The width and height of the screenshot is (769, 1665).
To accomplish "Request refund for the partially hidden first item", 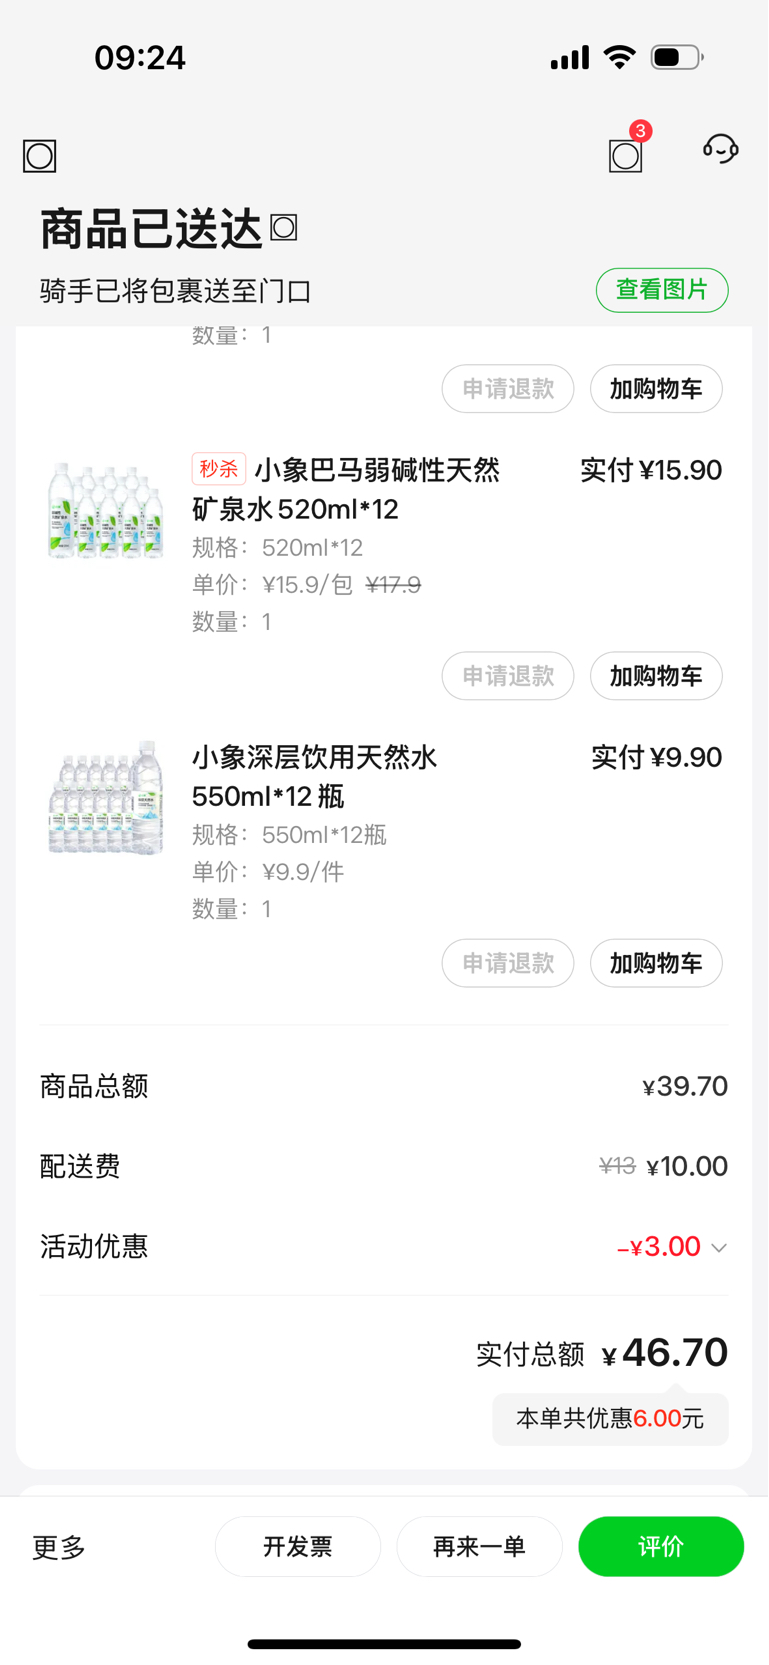I will pyautogui.click(x=508, y=389).
